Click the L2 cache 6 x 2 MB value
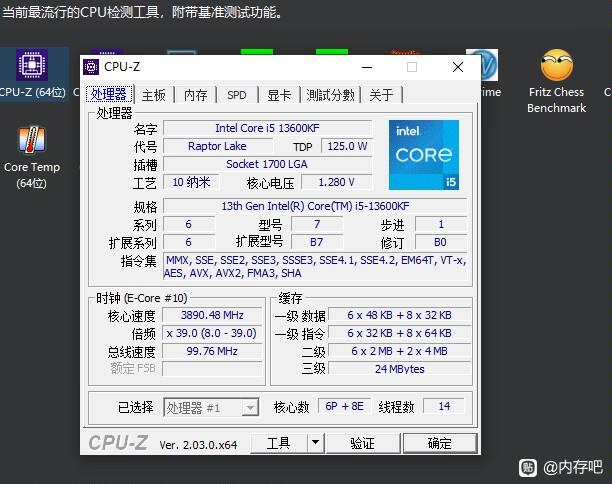Viewport: 612px width, 484px height. tap(400, 351)
